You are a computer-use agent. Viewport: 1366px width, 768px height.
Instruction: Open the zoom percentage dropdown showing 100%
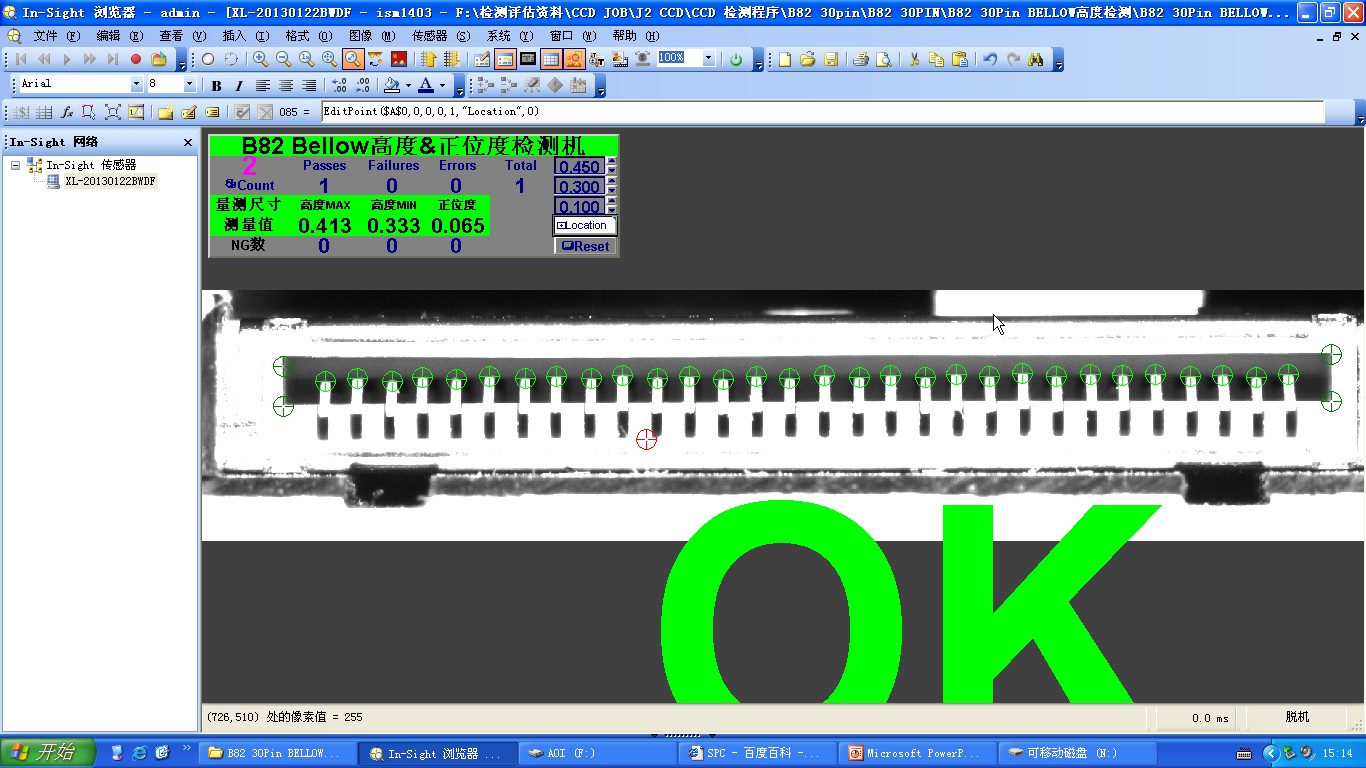[709, 59]
